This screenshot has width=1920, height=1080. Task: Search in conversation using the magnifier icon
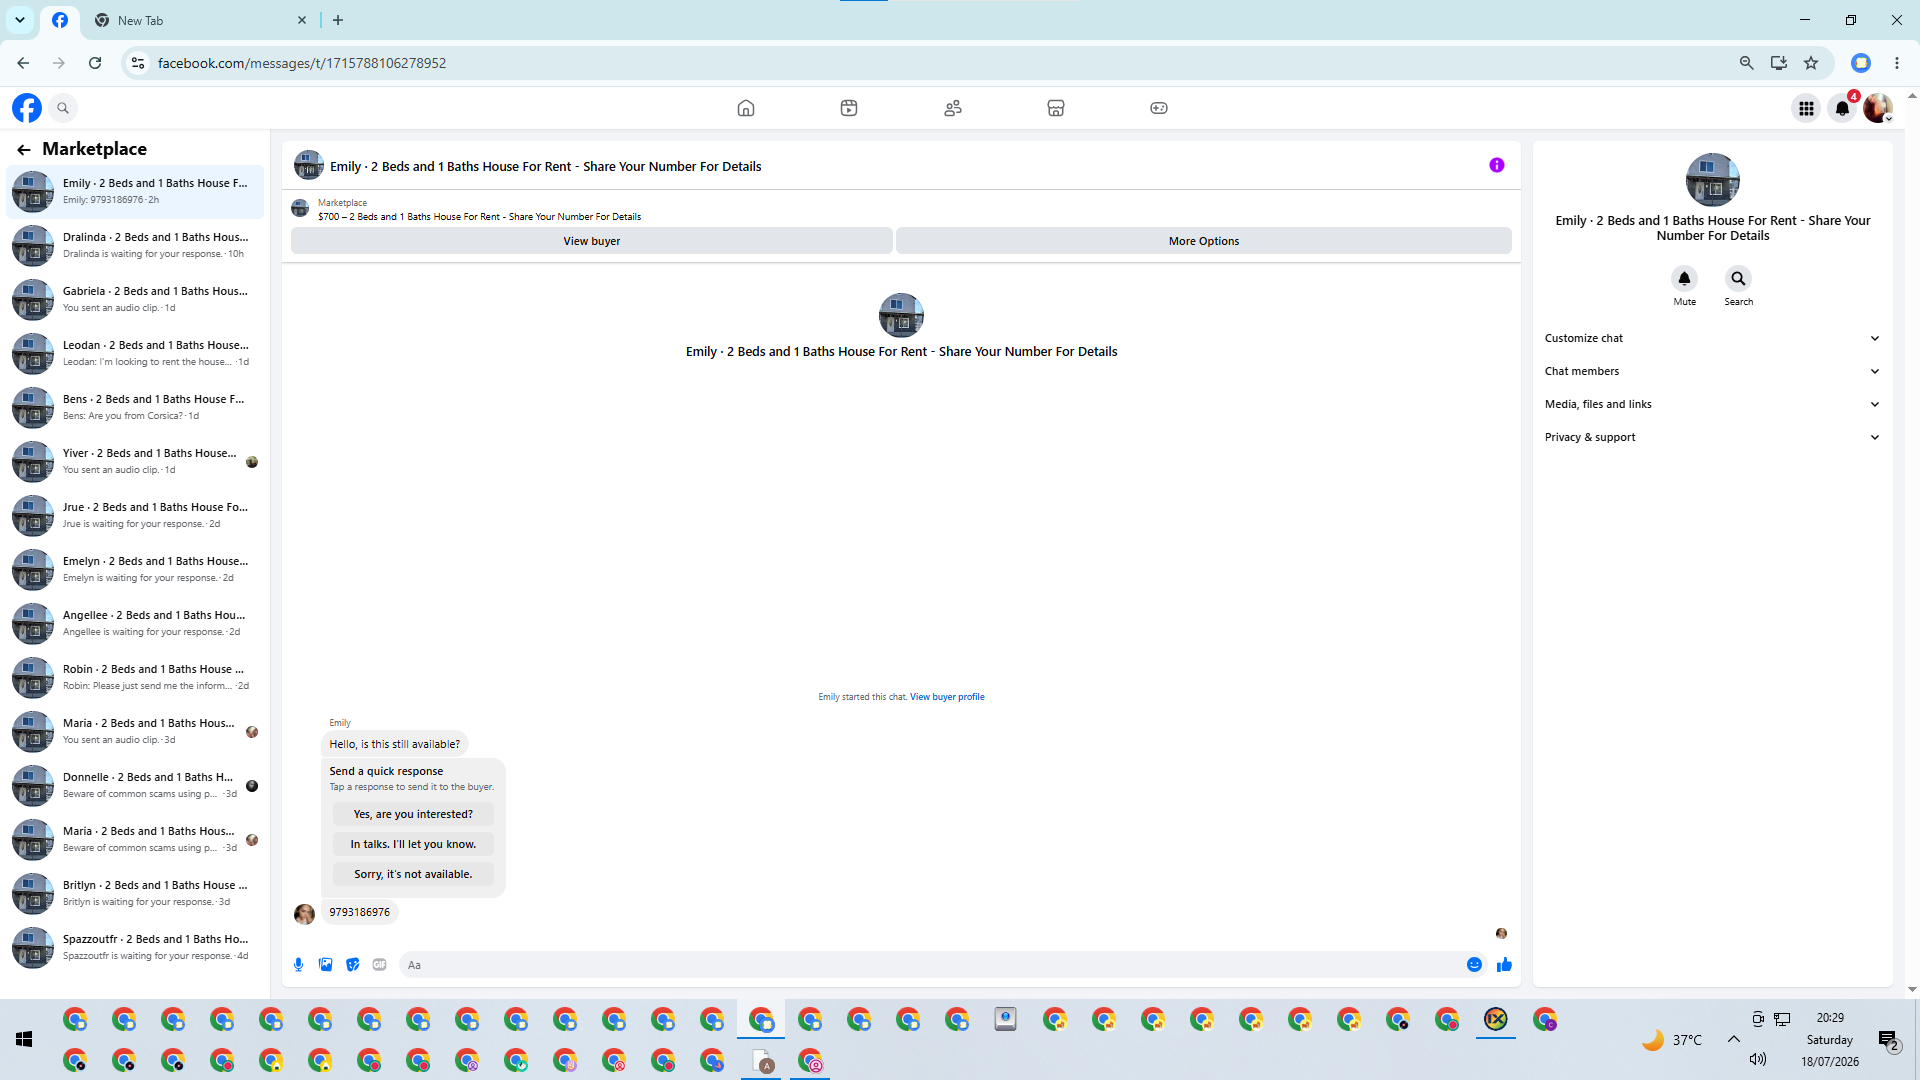(x=1739, y=278)
